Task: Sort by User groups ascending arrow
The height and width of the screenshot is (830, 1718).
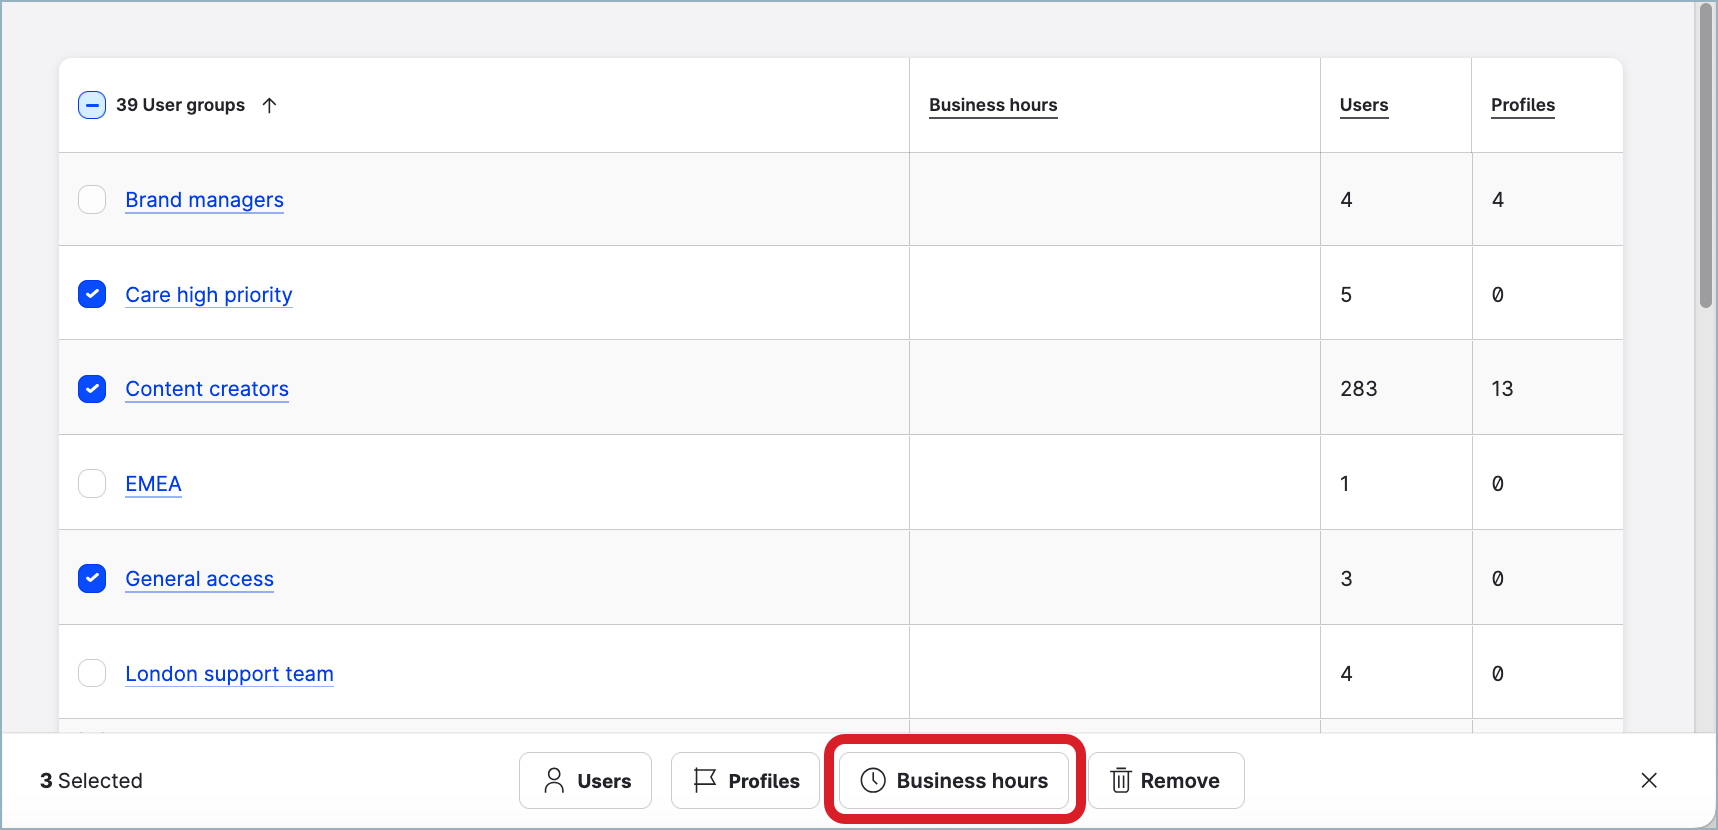Action: click(x=269, y=105)
